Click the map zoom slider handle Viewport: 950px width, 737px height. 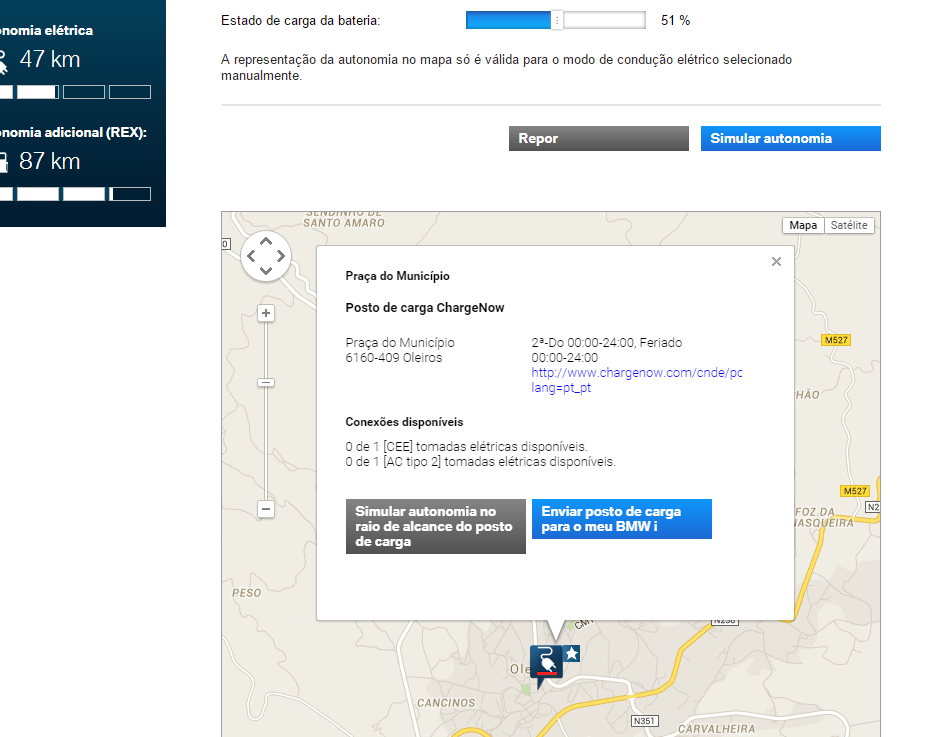click(266, 383)
